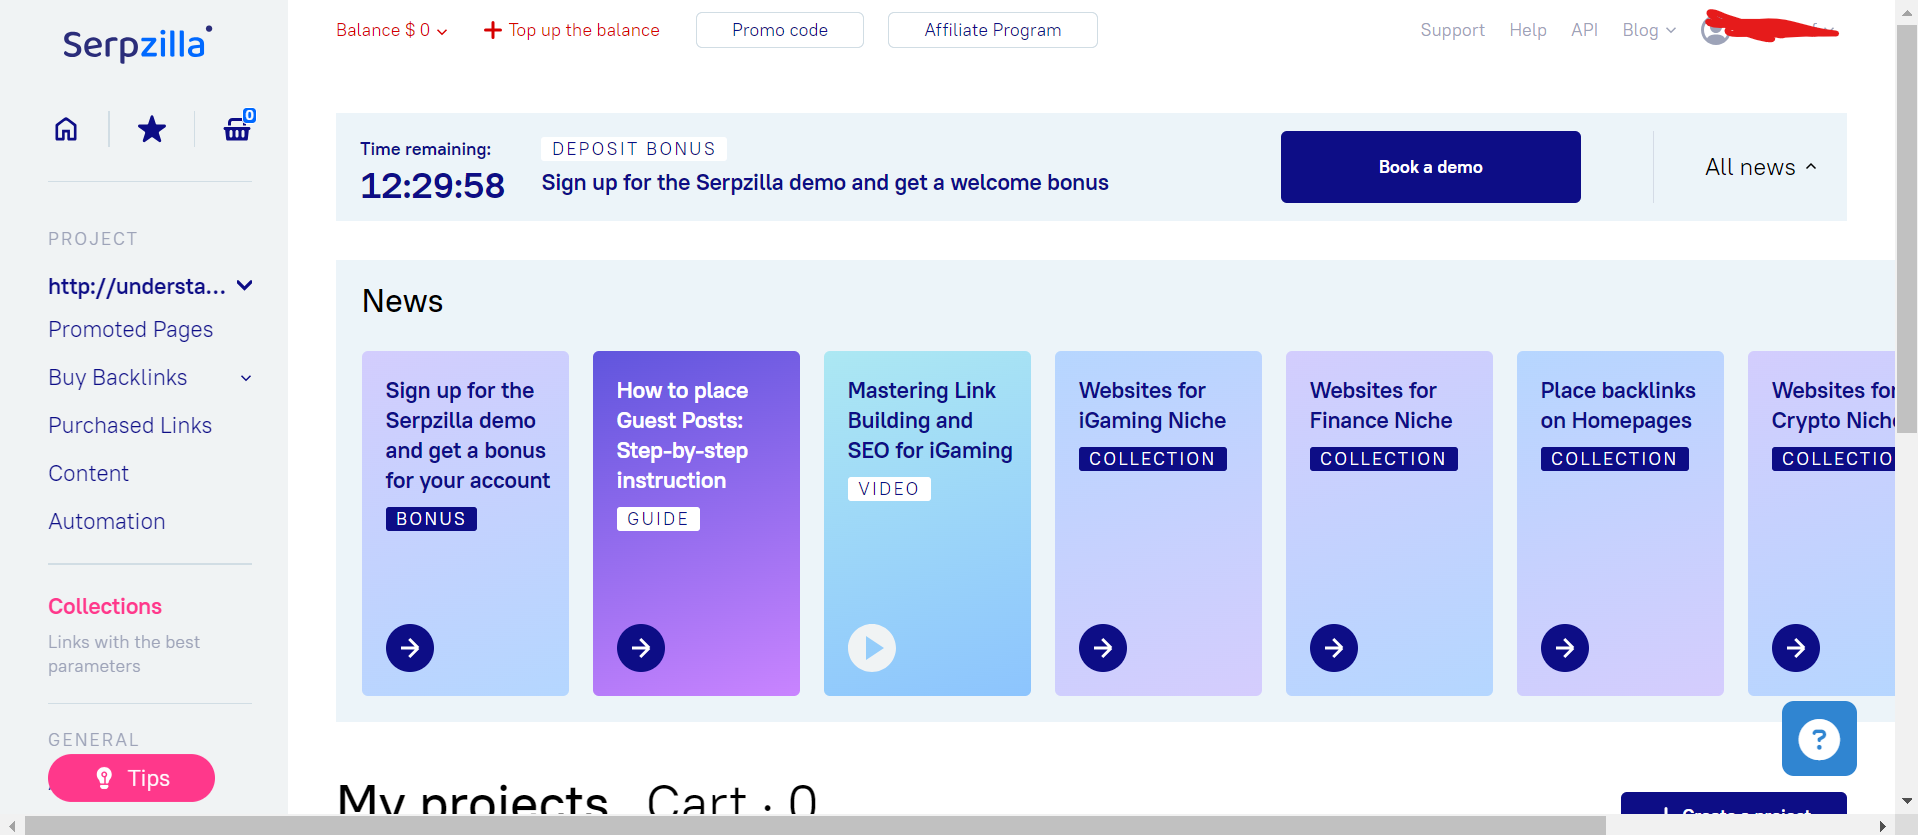
Task: Click the user profile avatar icon
Action: coord(1715,31)
